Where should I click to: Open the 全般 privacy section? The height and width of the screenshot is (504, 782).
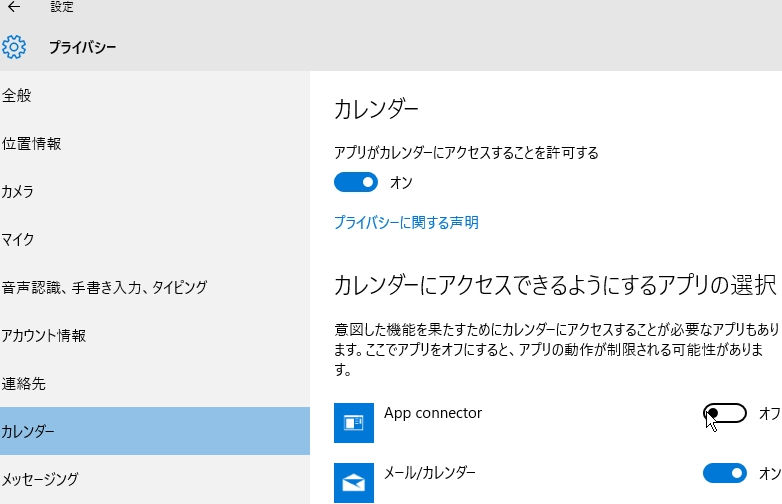click(17, 96)
